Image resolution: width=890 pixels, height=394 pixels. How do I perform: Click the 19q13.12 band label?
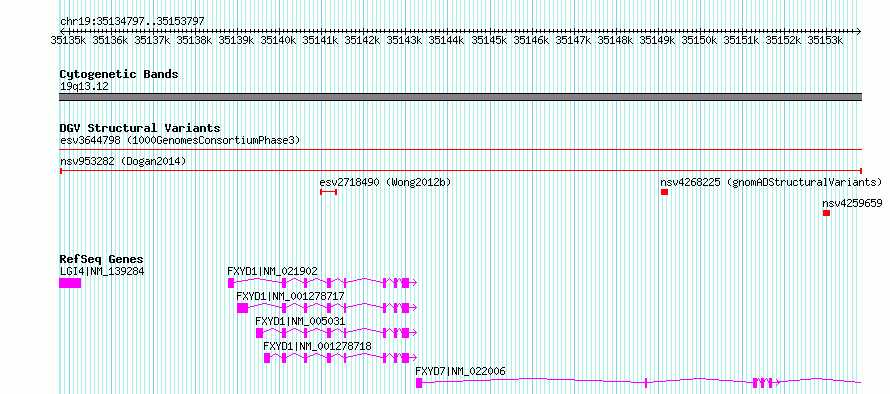click(84, 87)
